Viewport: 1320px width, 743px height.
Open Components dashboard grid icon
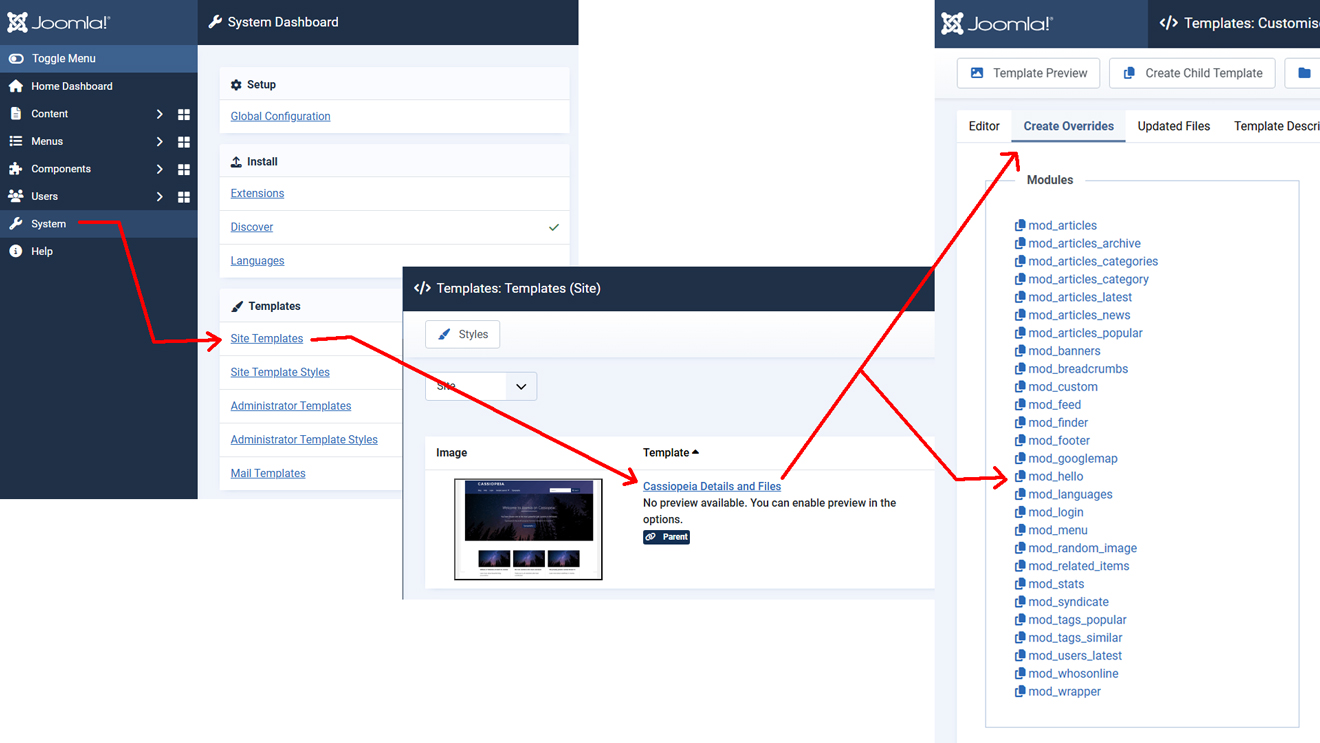coord(183,170)
